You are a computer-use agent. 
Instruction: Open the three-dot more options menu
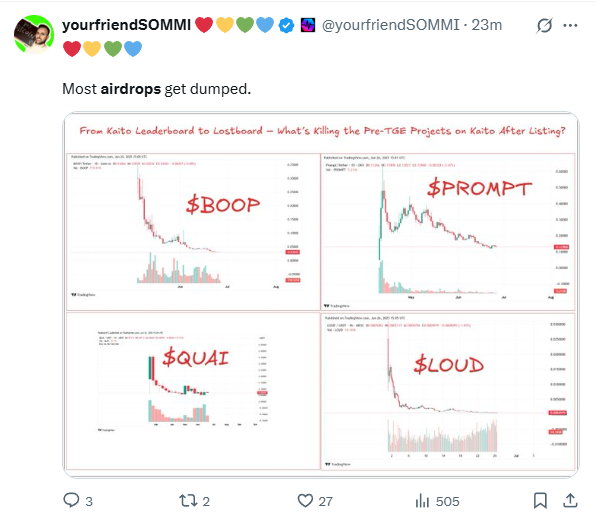(x=570, y=25)
